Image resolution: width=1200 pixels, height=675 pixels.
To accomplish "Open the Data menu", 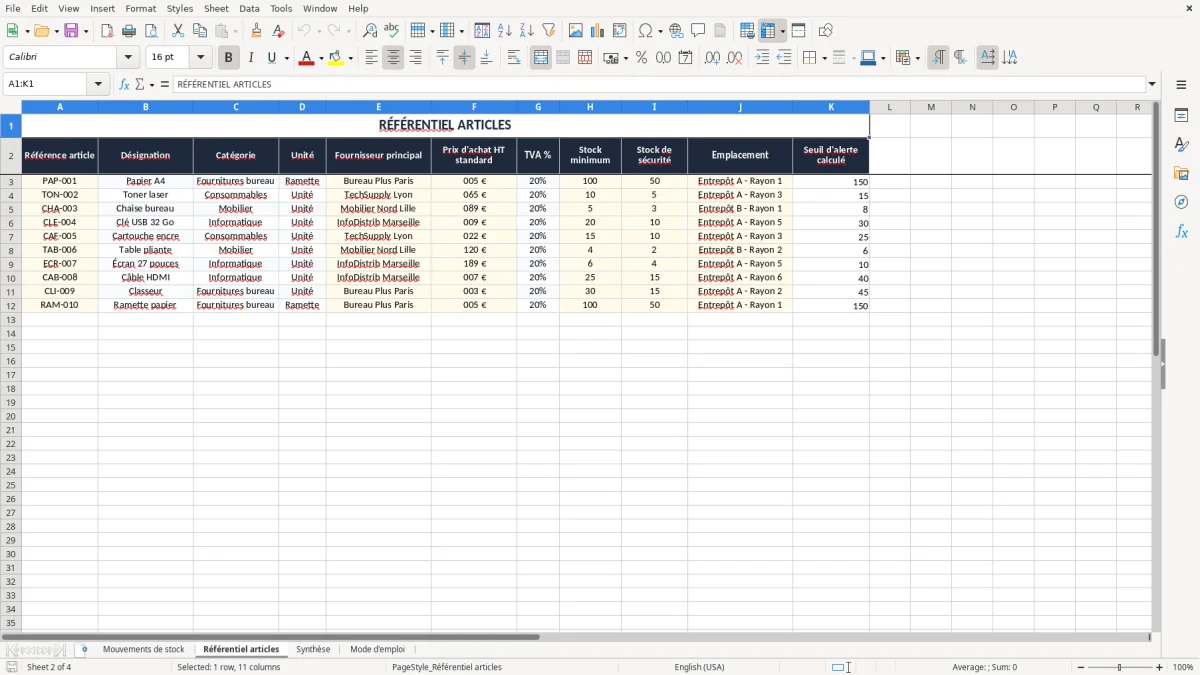I will [x=249, y=8].
